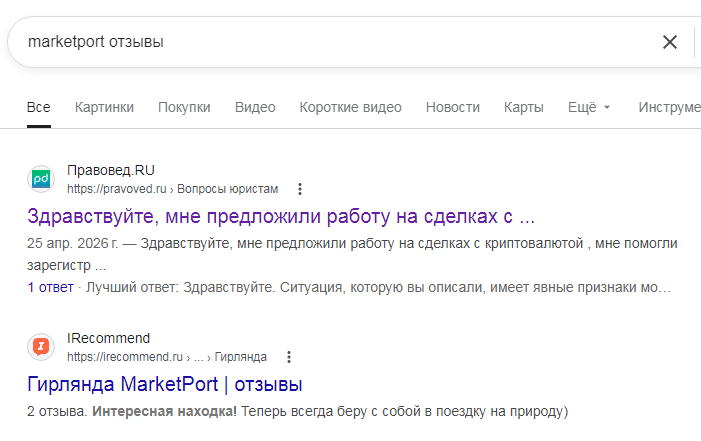Click the 'IRecommend' site name

pyautogui.click(x=109, y=338)
